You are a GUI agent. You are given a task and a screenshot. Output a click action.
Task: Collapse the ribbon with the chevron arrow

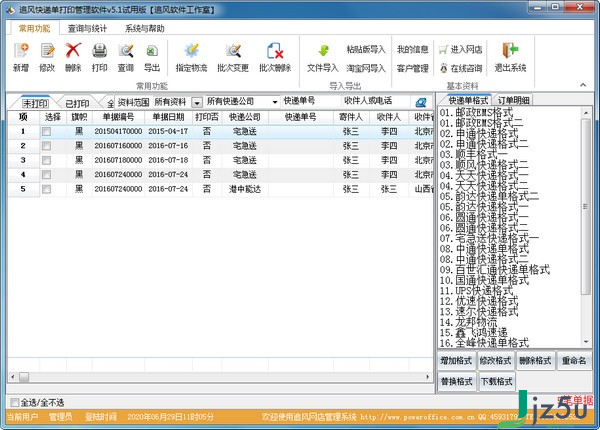583,85
